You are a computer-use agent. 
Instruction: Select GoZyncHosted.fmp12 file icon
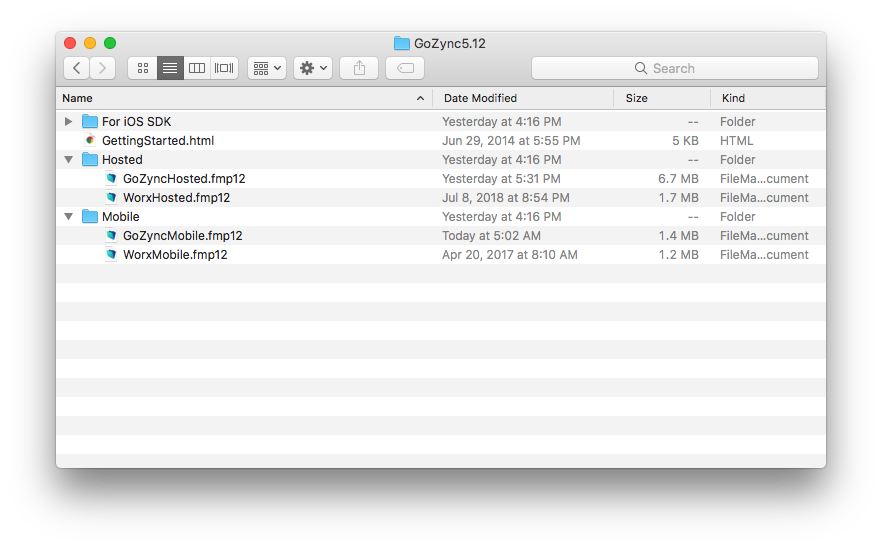pyautogui.click(x=111, y=179)
